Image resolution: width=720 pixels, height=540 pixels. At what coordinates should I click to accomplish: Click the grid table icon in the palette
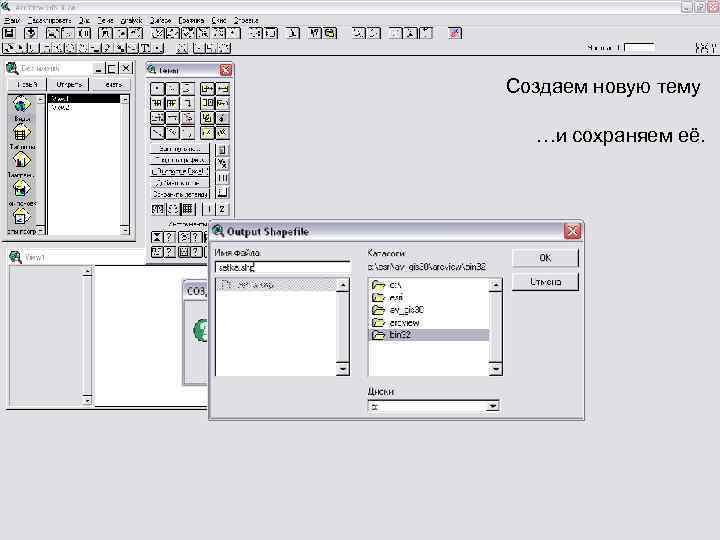(187, 209)
